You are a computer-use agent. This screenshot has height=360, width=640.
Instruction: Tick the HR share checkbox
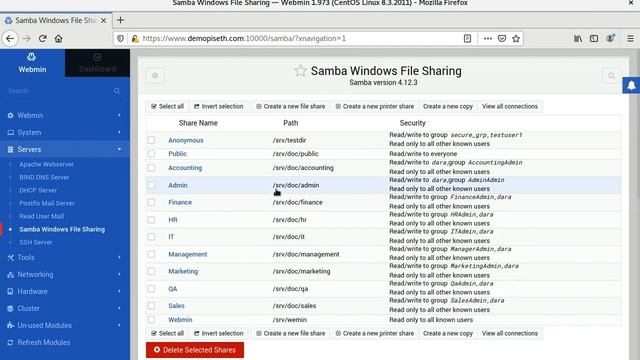[x=151, y=220]
